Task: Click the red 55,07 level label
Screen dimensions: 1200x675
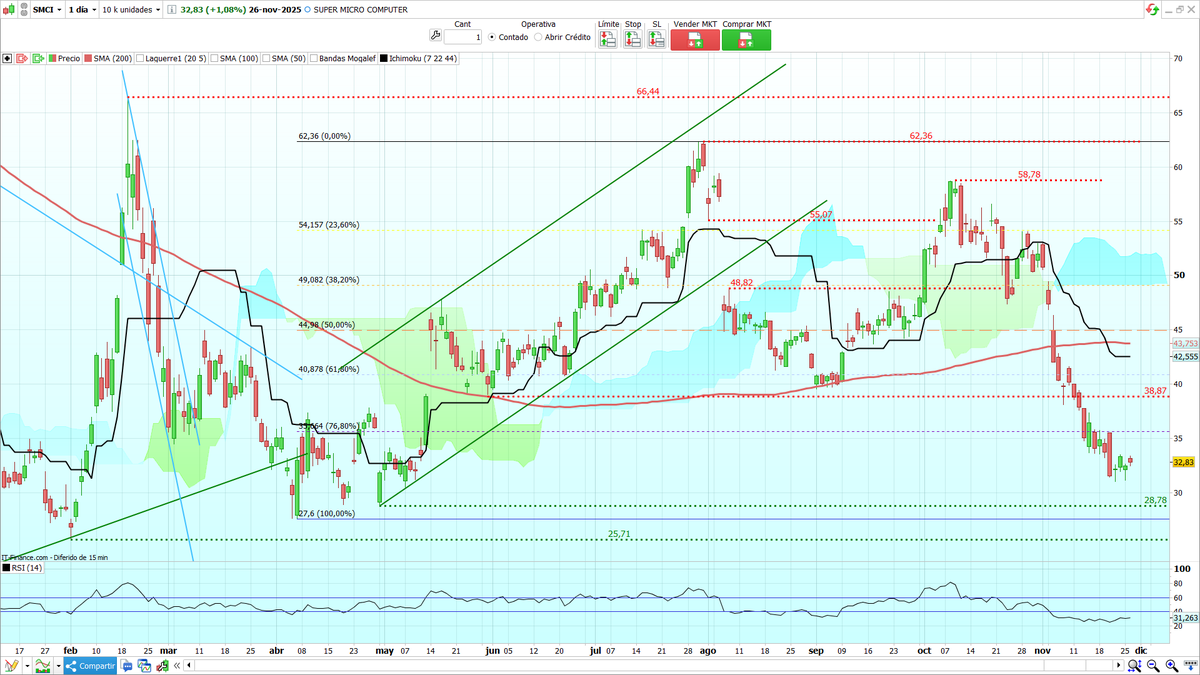Action: click(821, 214)
